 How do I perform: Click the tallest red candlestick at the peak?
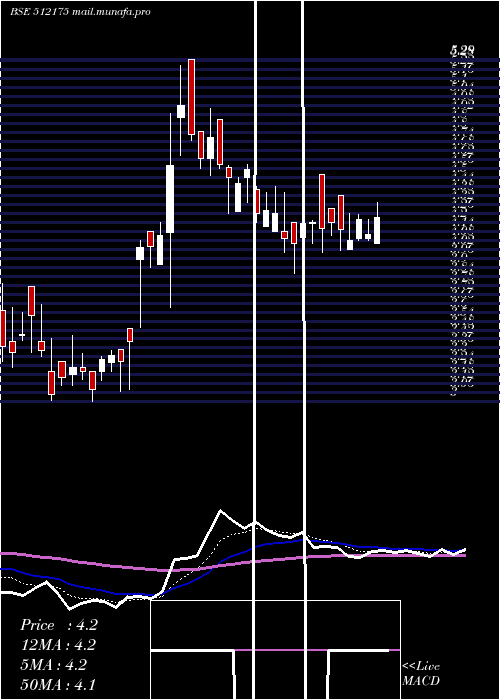pyautogui.click(x=191, y=96)
